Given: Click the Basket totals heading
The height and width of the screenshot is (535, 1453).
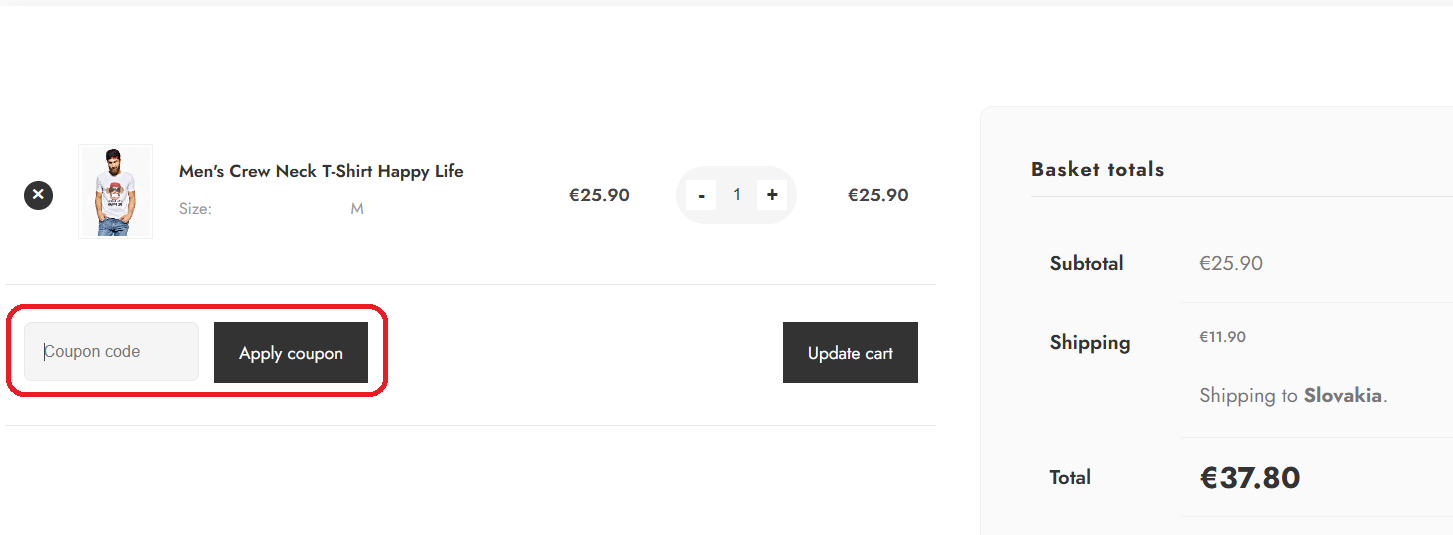Looking at the screenshot, I should coord(1097,170).
